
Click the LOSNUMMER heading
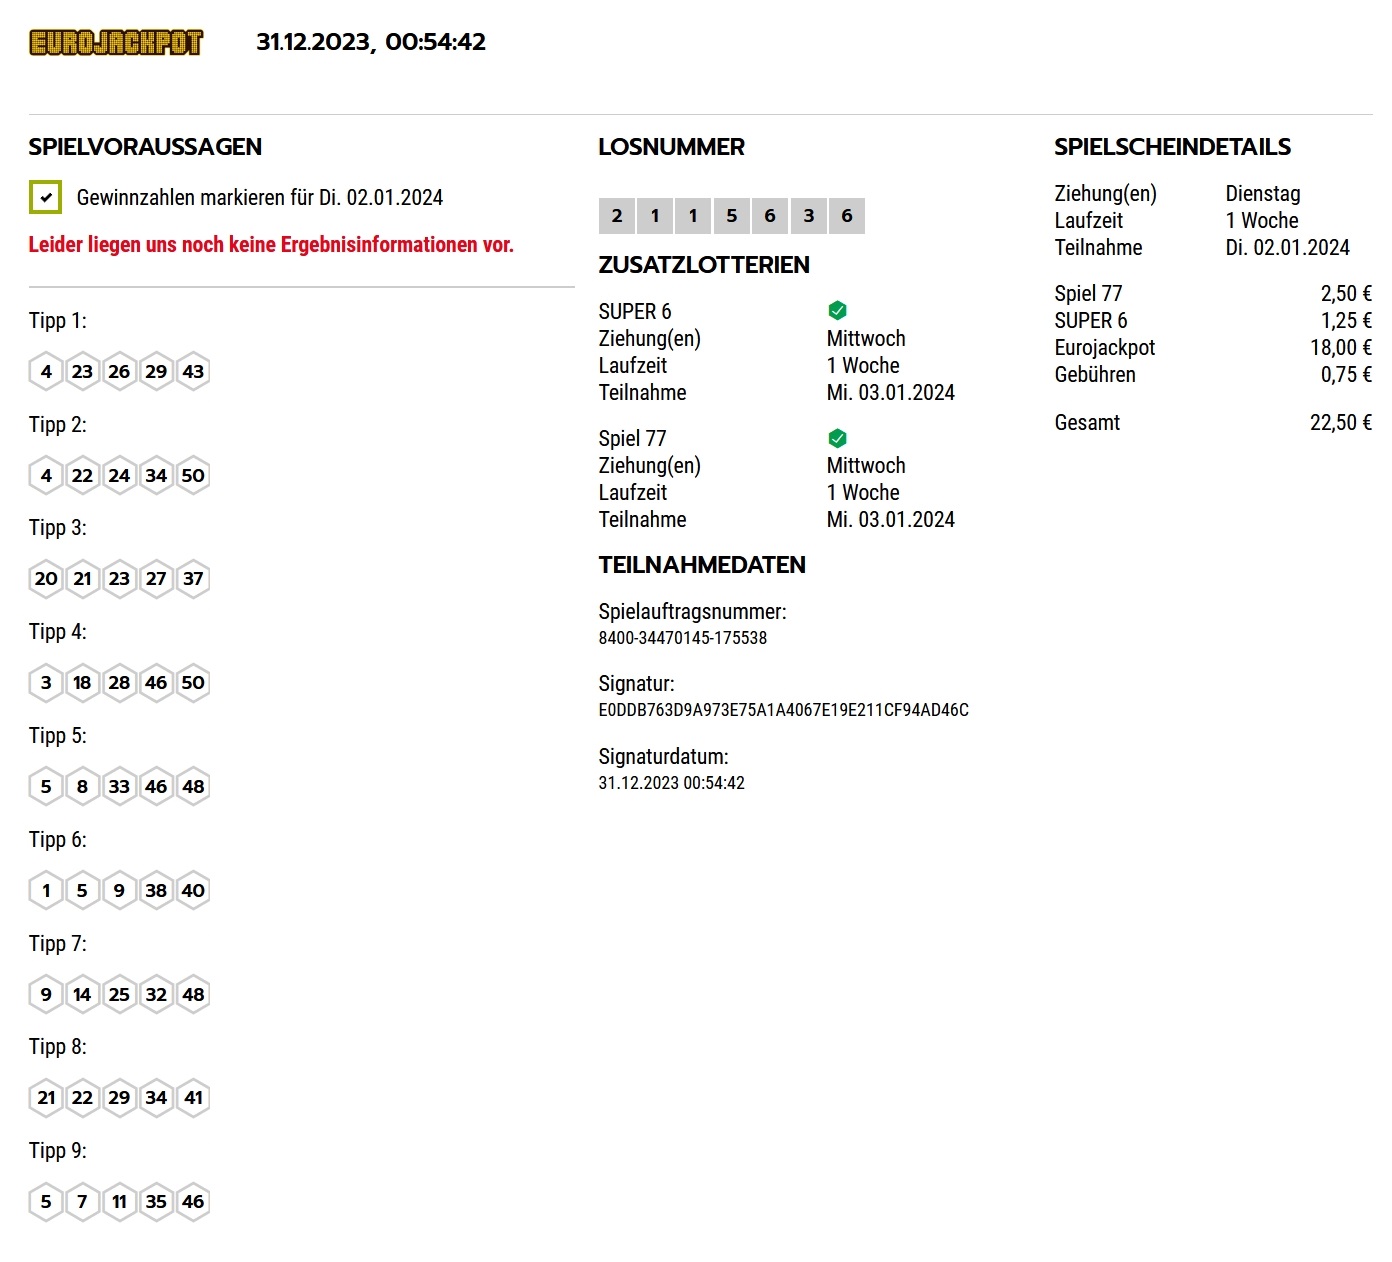672,147
